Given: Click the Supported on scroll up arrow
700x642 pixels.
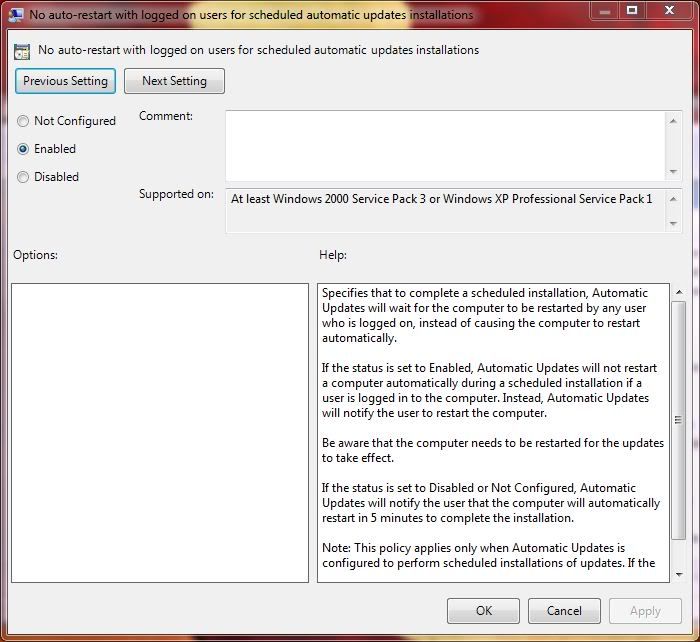Looking at the screenshot, I should click(x=674, y=197).
